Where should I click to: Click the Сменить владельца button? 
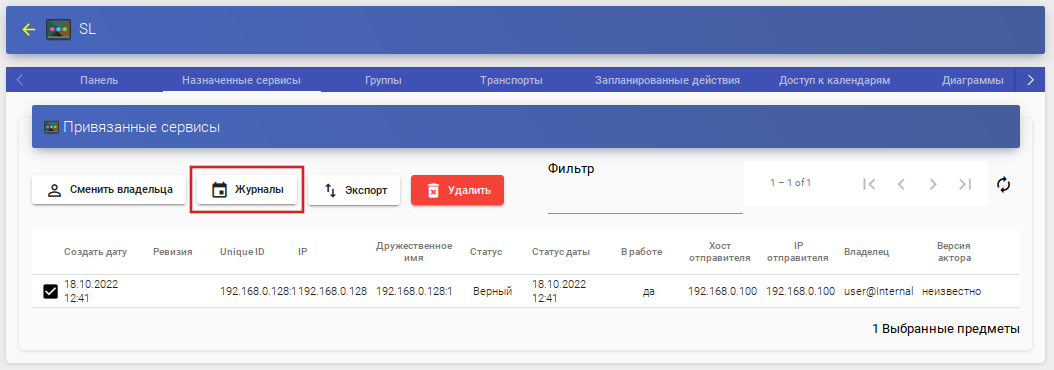click(108, 190)
